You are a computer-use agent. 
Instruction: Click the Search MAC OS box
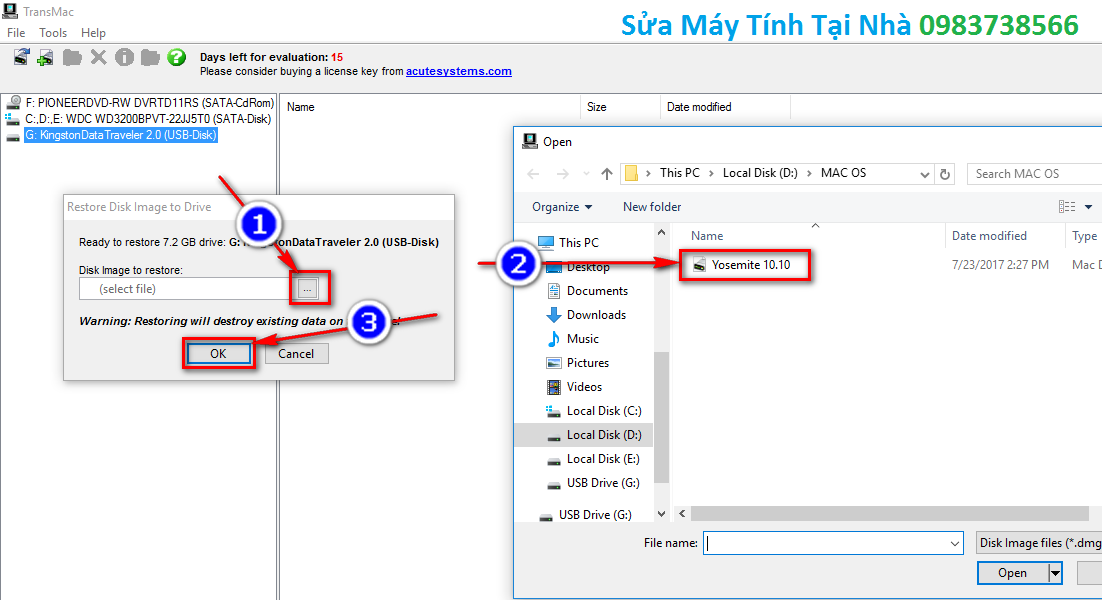(x=1037, y=174)
